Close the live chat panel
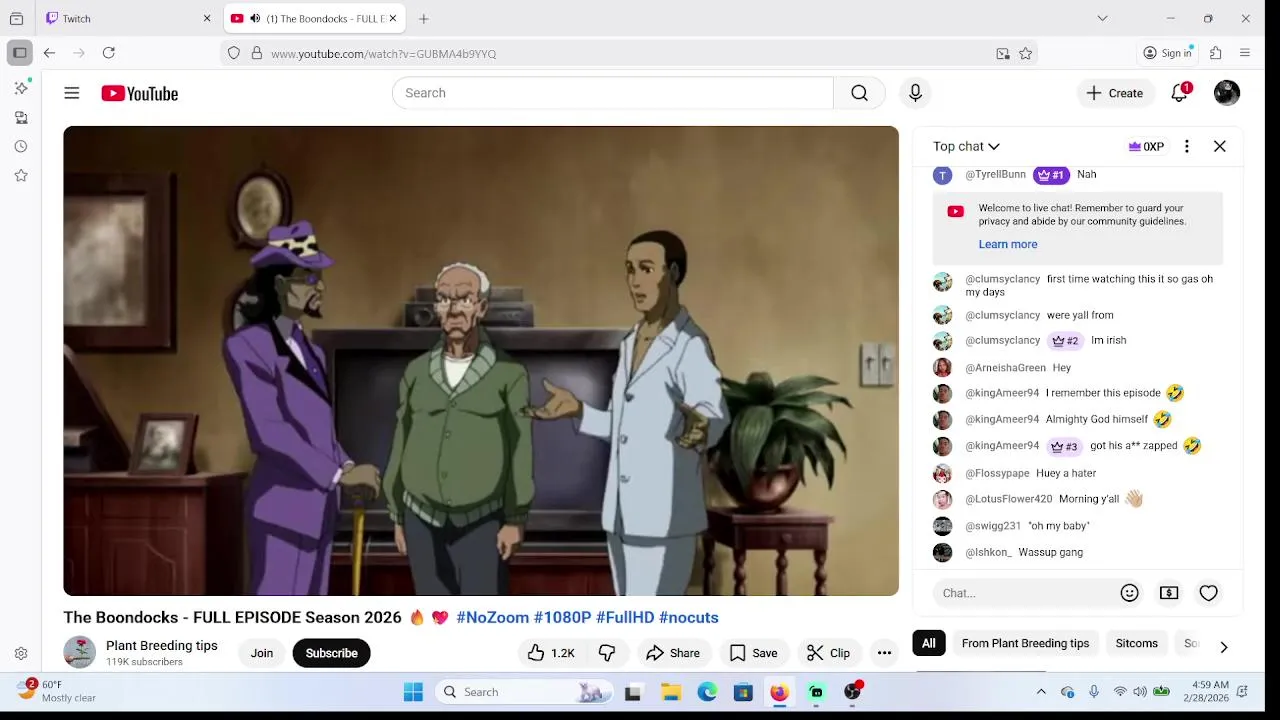The width and height of the screenshot is (1280, 720). coord(1220,146)
